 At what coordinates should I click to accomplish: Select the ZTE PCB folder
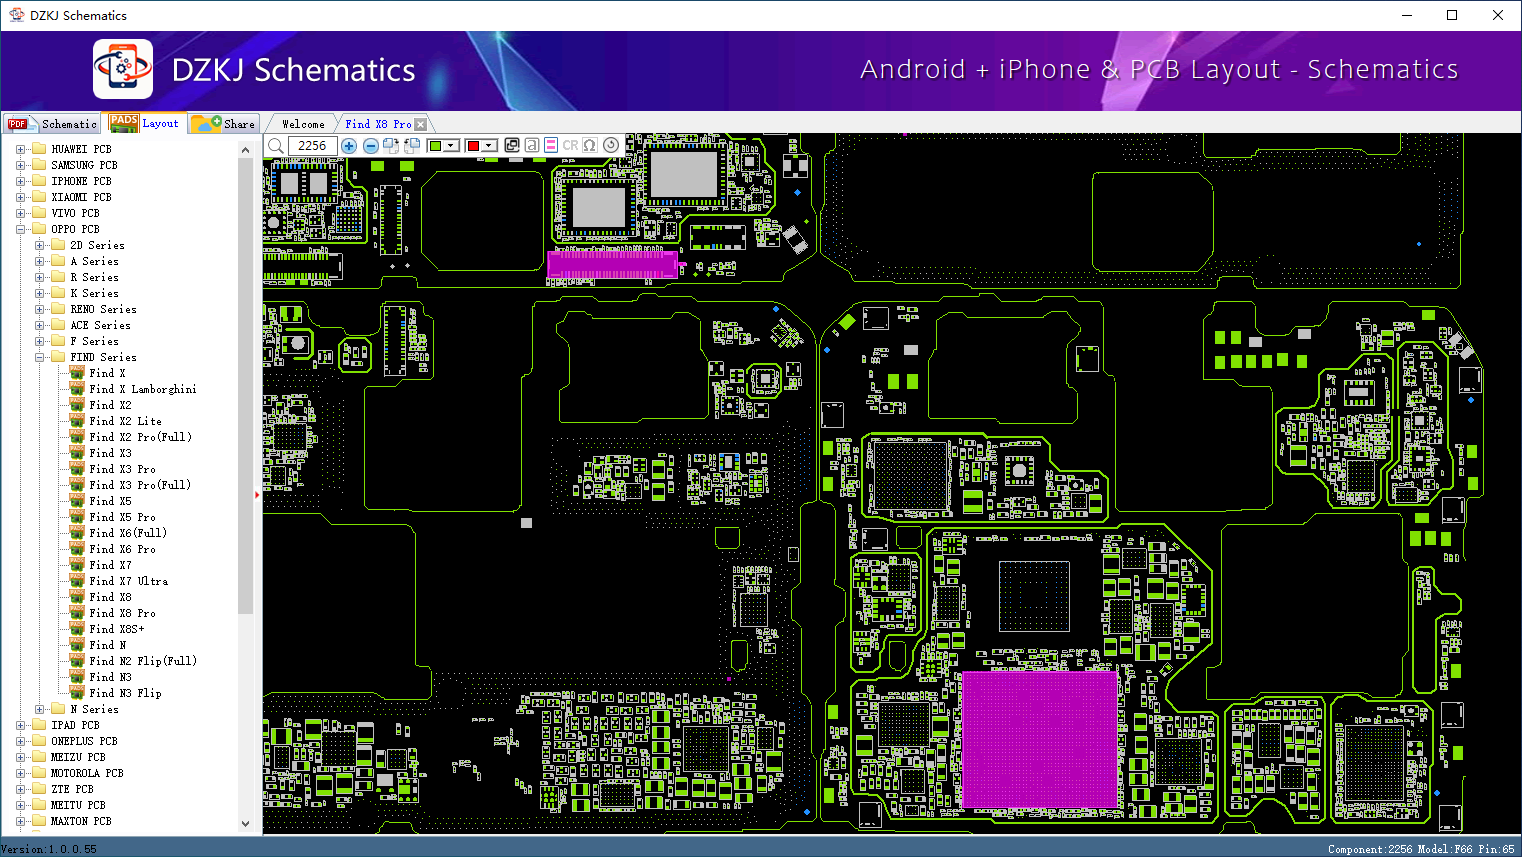(x=72, y=789)
